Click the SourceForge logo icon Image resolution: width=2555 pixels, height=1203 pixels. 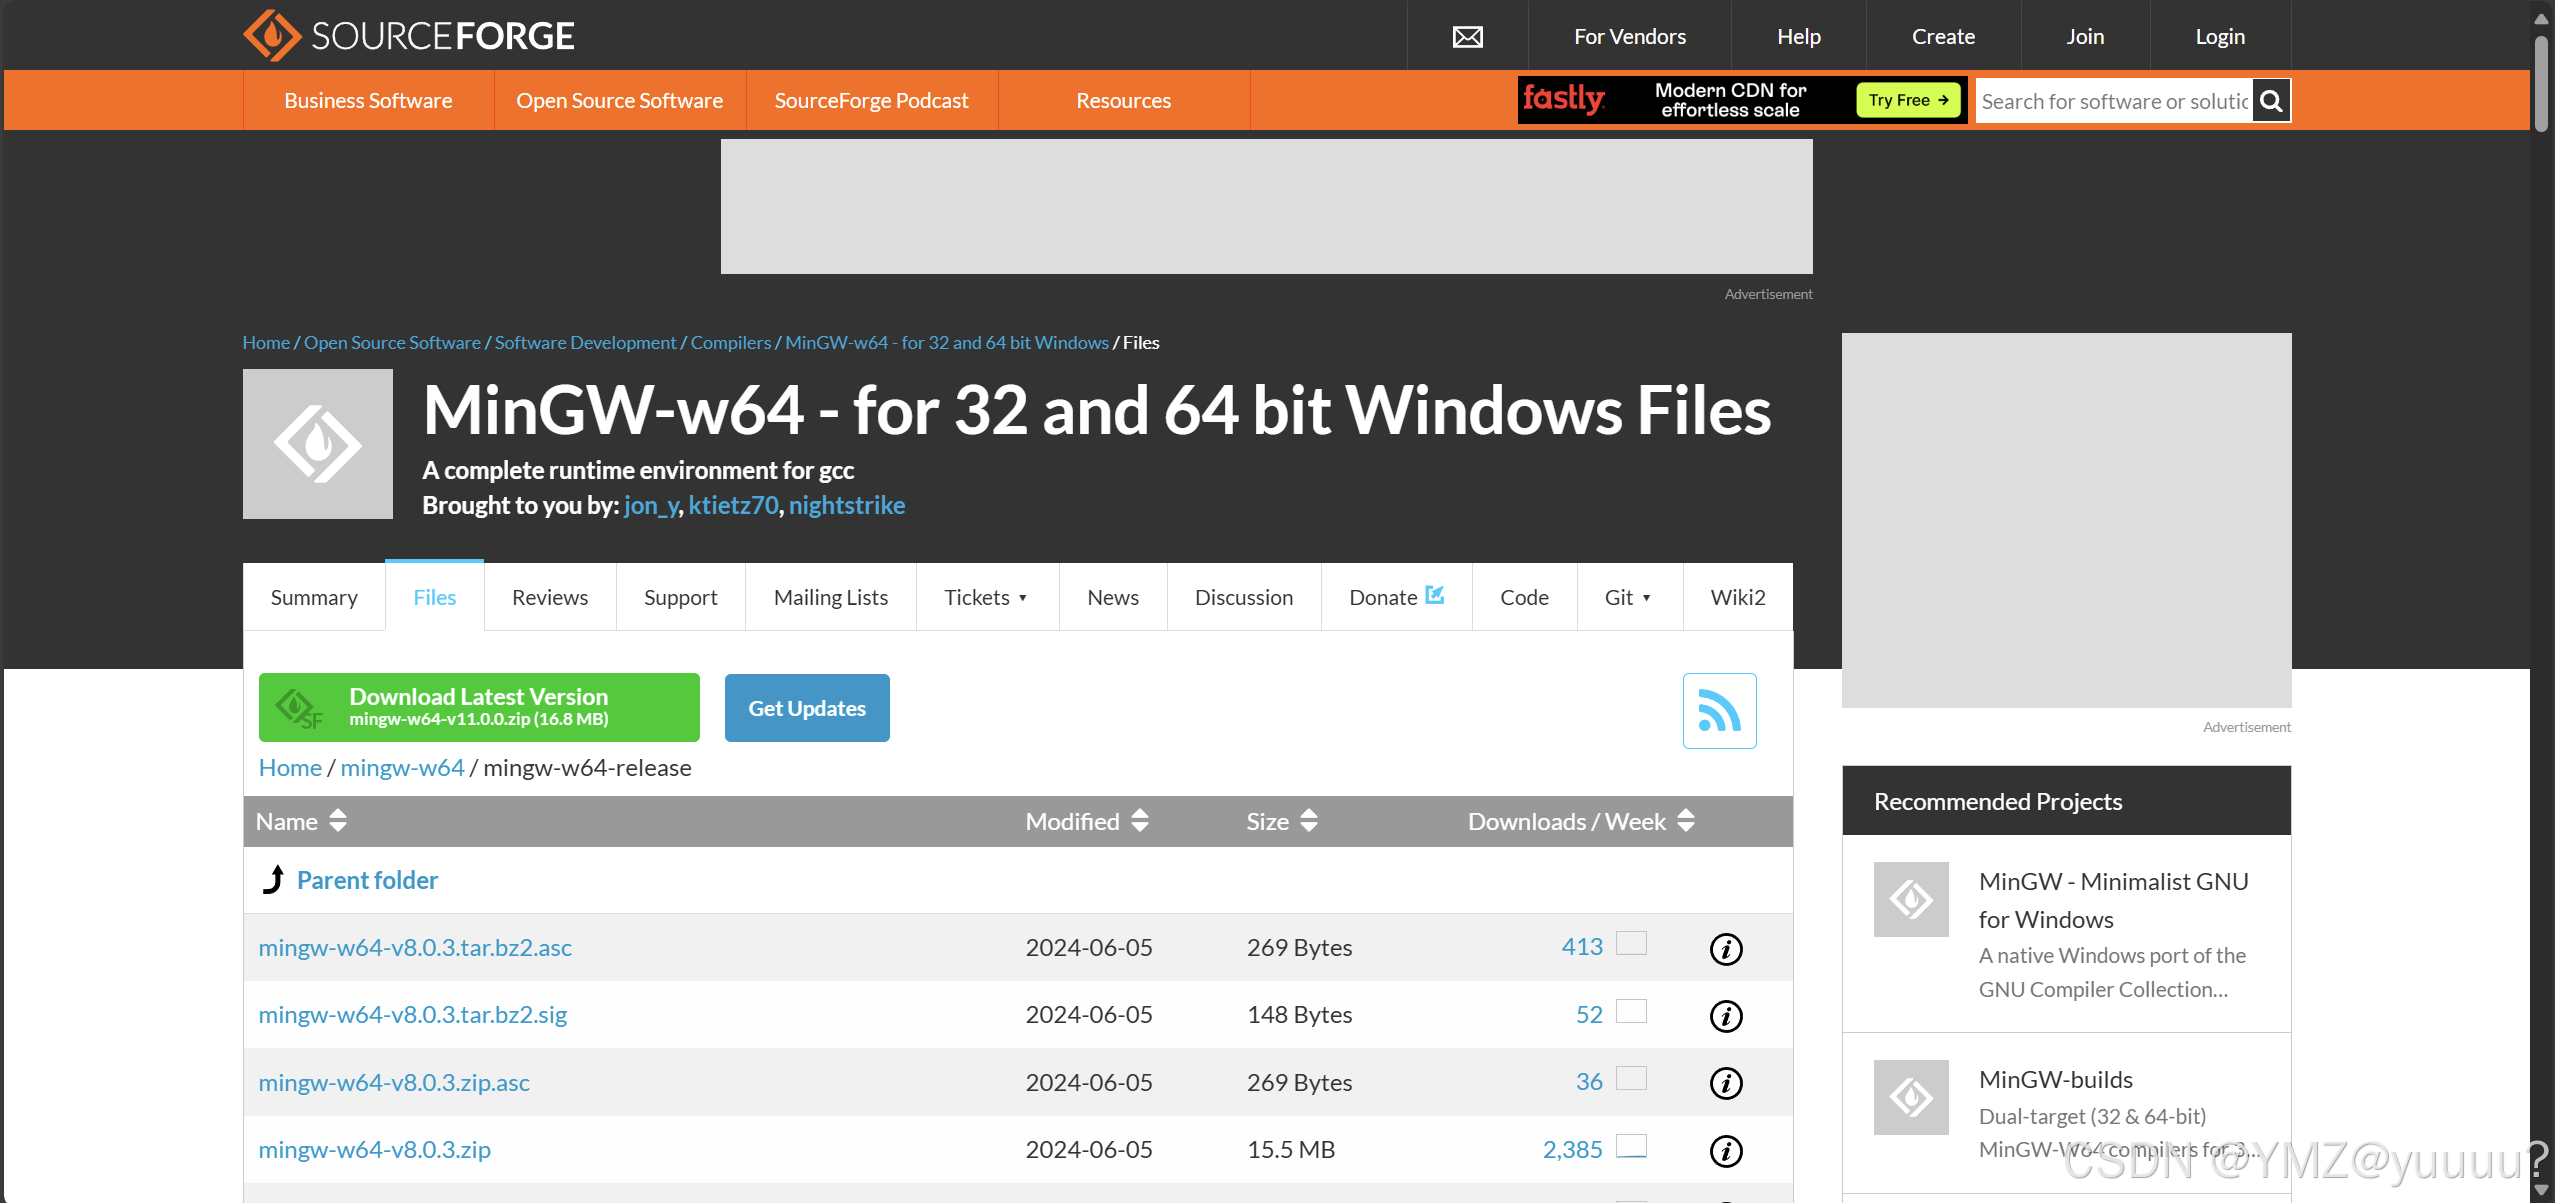pos(271,36)
